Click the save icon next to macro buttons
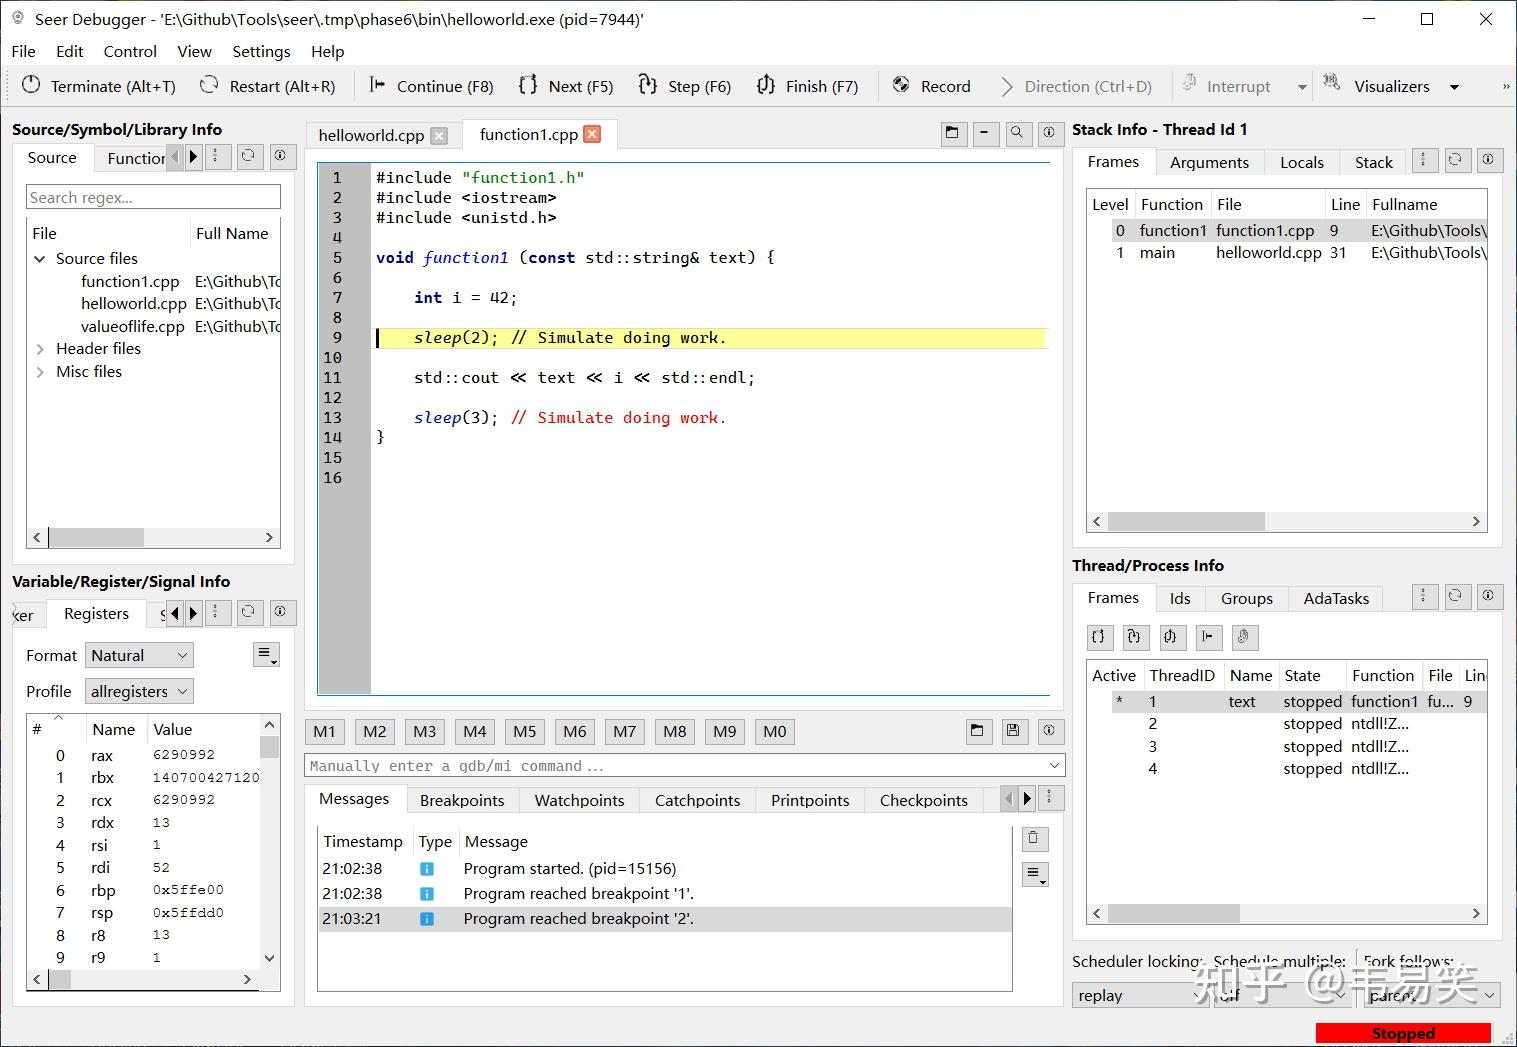 (x=1013, y=731)
